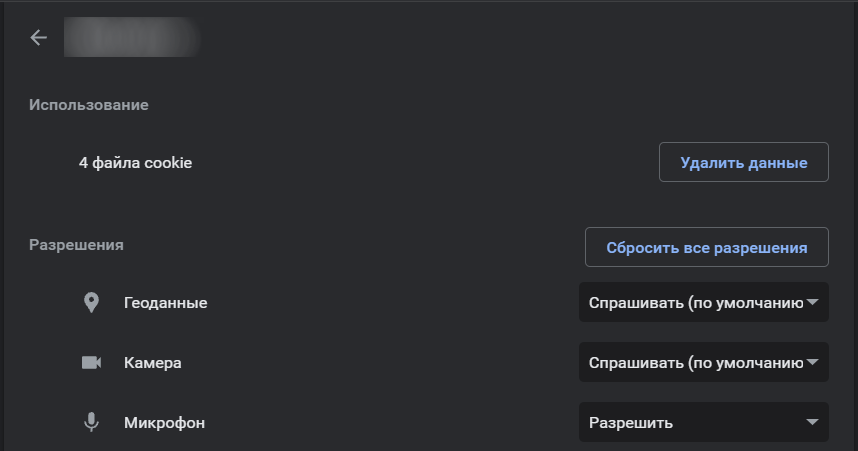The image size is (858, 451).
Task: Click the Микрофон microphone icon
Action: point(91,422)
